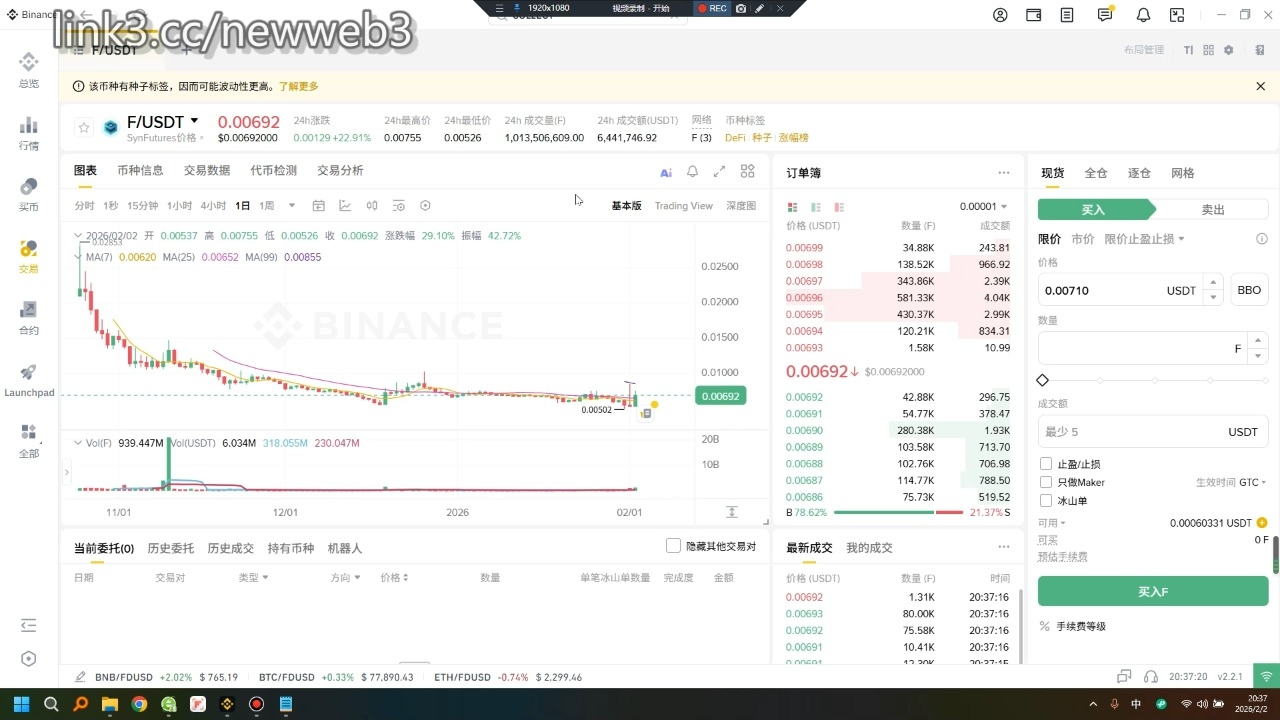Image resolution: width=1280 pixels, height=720 pixels.
Task: Open the candlestick style icon
Action: (x=372, y=206)
